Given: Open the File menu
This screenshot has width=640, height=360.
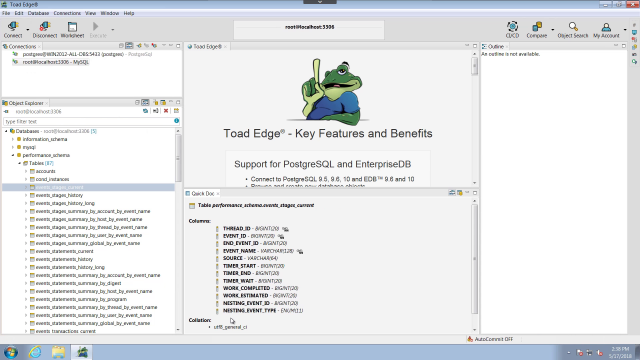Looking at the screenshot, I should point(6,13).
